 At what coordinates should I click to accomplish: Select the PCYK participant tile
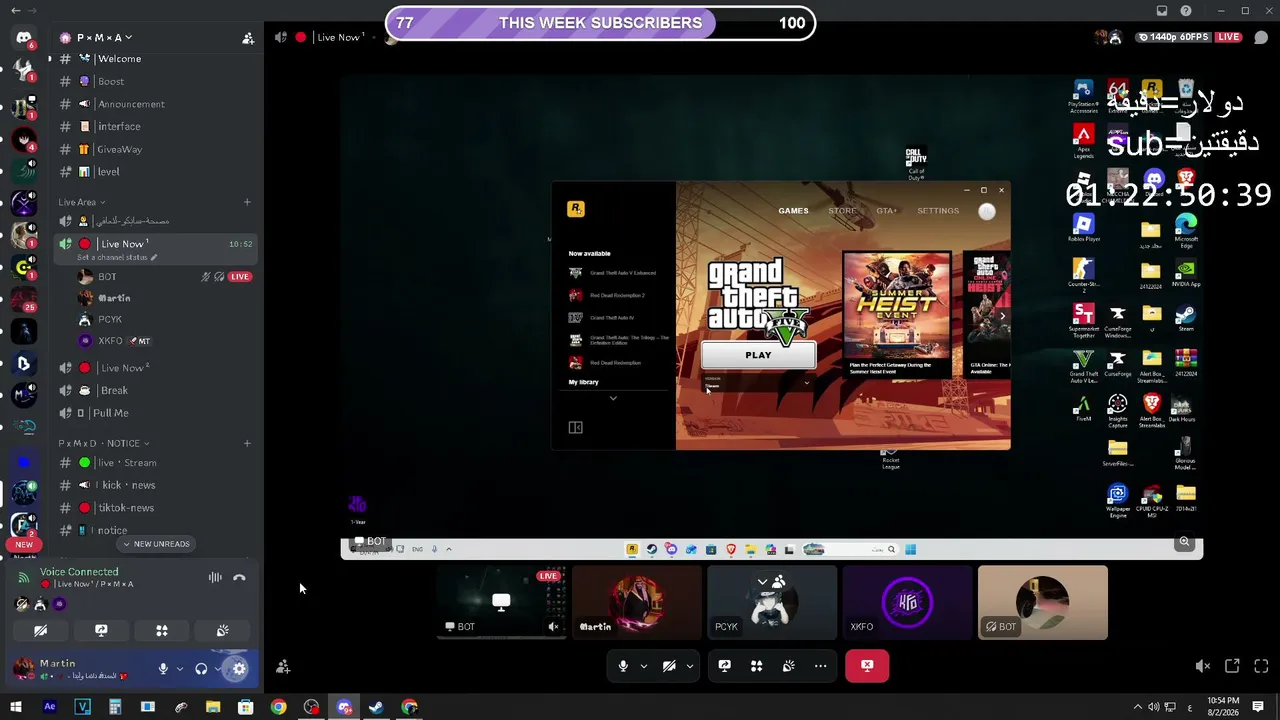tap(772, 603)
